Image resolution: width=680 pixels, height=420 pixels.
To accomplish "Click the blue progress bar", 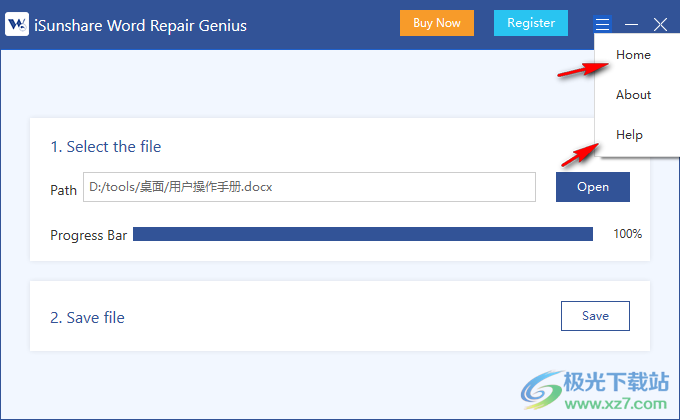I will click(x=363, y=234).
